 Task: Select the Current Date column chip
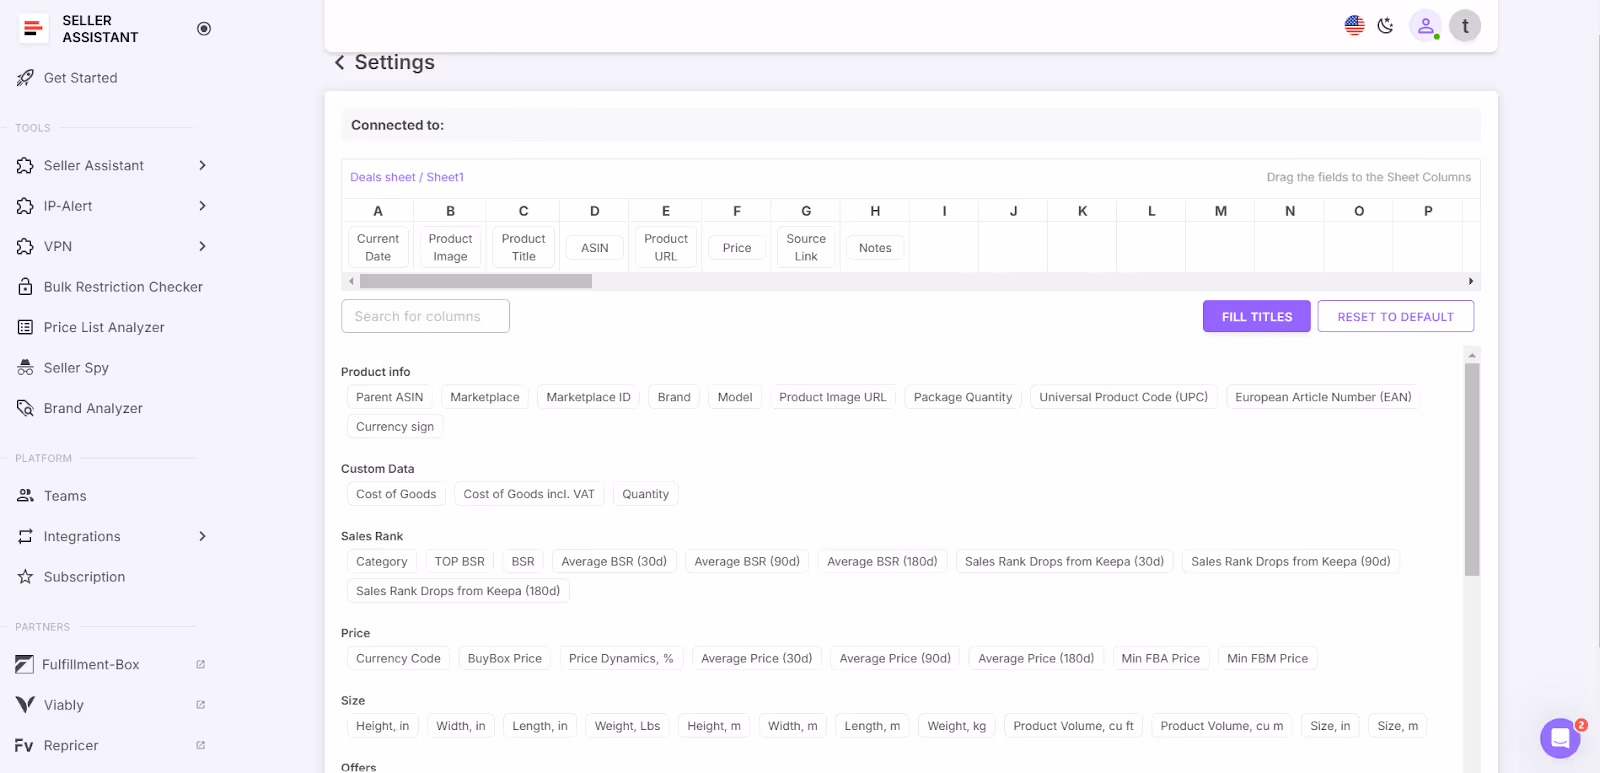pyautogui.click(x=378, y=248)
